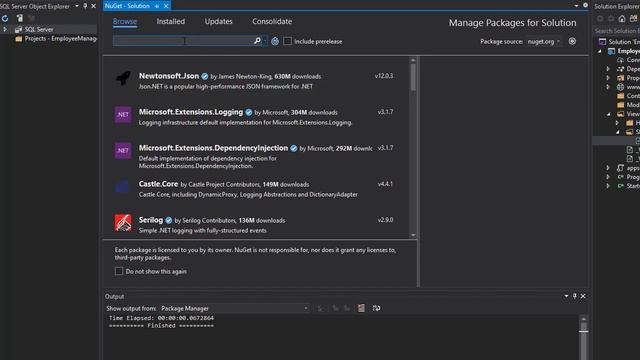This screenshot has width=640, height=360.
Task: Open NuGet package source settings gear
Action: (x=572, y=41)
